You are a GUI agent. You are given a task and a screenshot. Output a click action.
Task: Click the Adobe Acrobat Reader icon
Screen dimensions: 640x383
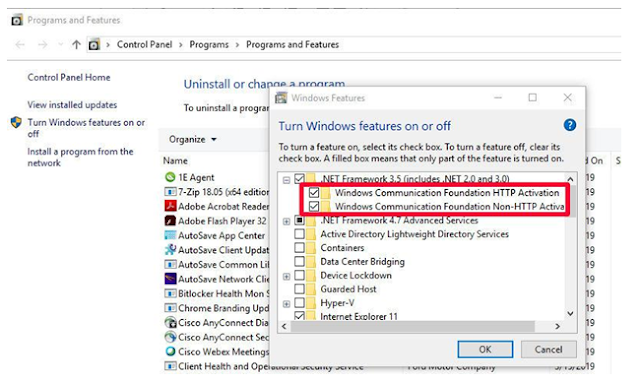click(170, 206)
